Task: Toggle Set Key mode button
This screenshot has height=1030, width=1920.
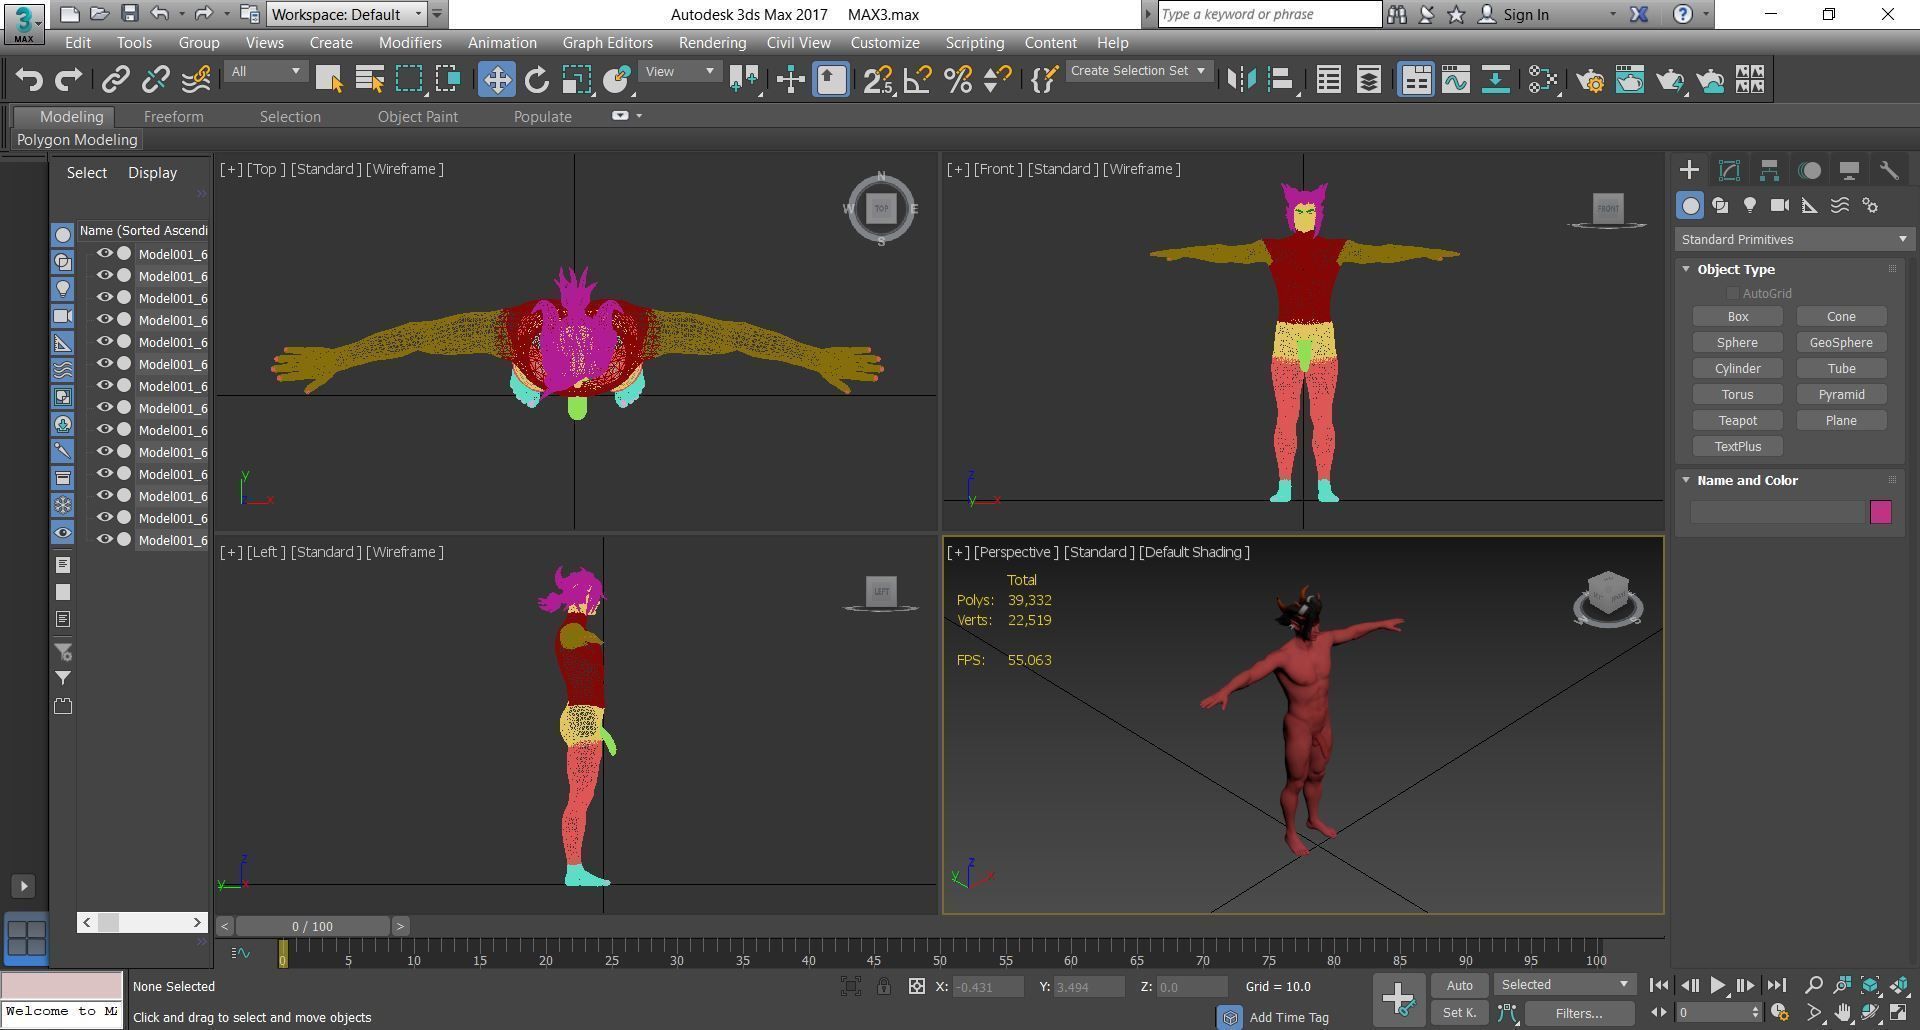Action: [1459, 1013]
